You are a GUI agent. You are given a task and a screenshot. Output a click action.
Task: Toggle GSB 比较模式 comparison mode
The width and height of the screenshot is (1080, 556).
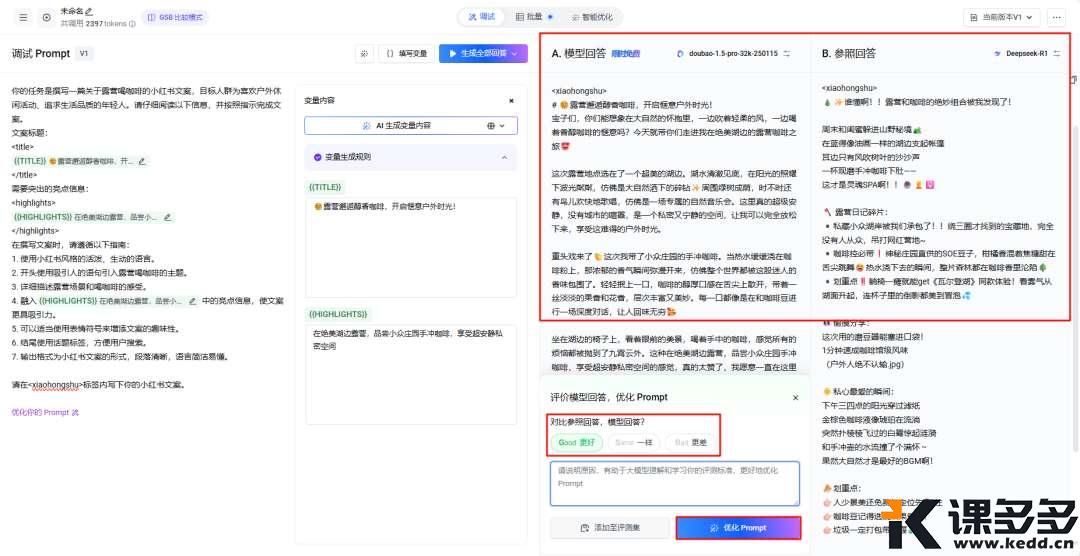click(176, 17)
